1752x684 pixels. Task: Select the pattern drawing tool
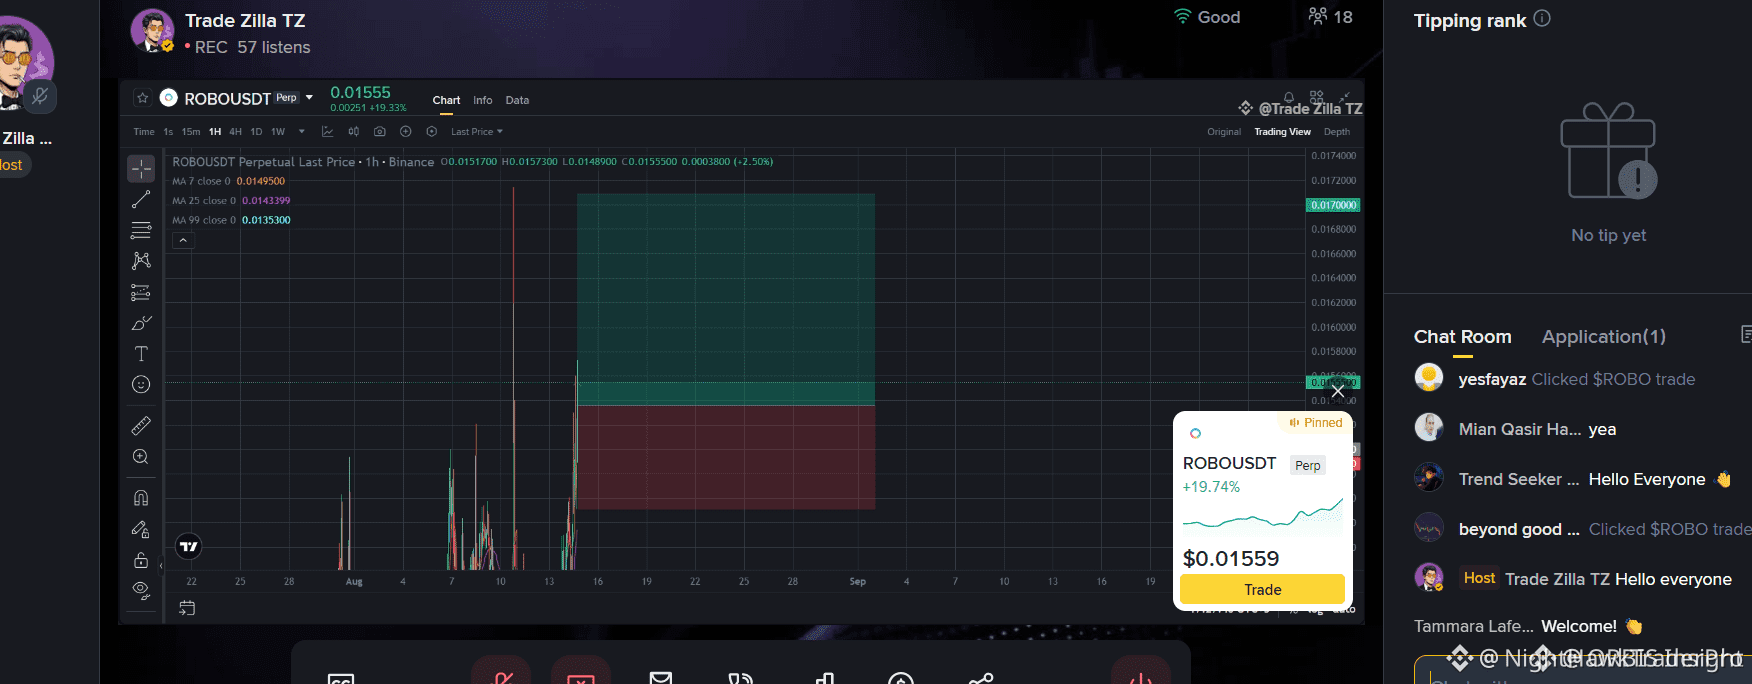[141, 261]
